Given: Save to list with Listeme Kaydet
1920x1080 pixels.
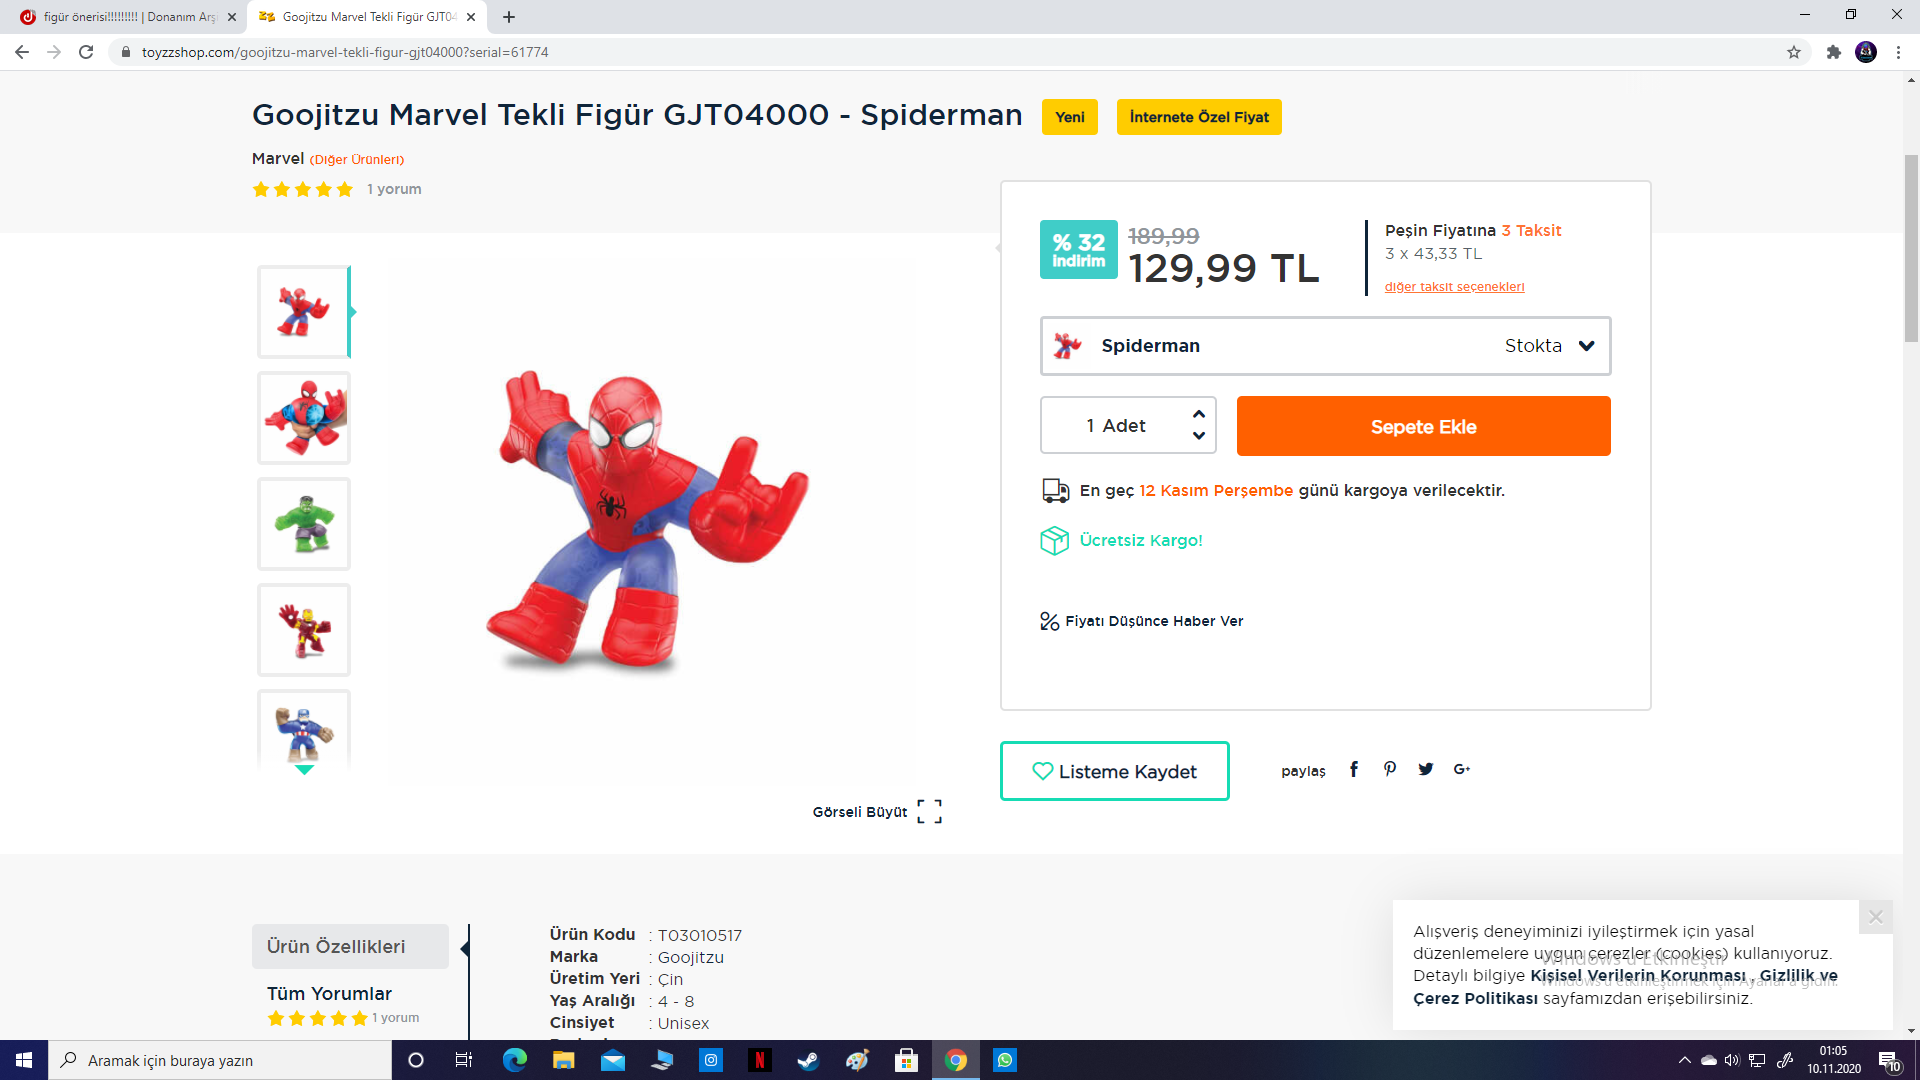Looking at the screenshot, I should tap(1114, 771).
